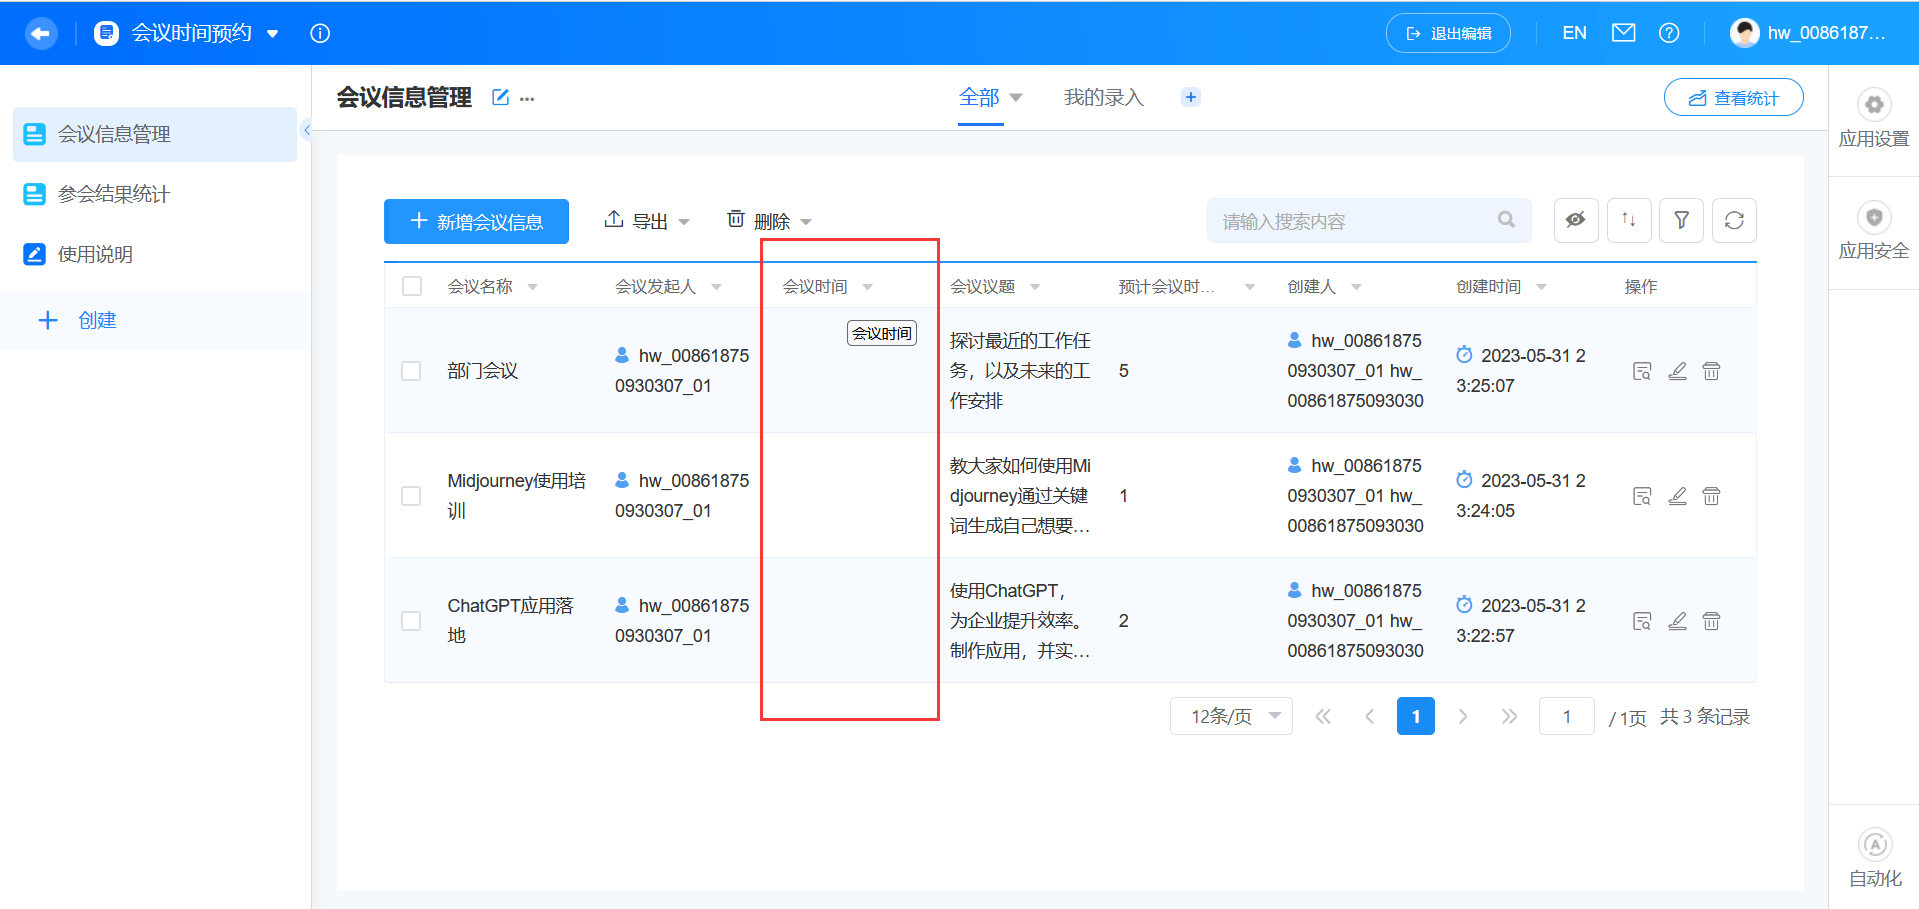This screenshot has width=1919, height=909.
Task: Check the header select-all checkbox
Action: click(x=411, y=285)
